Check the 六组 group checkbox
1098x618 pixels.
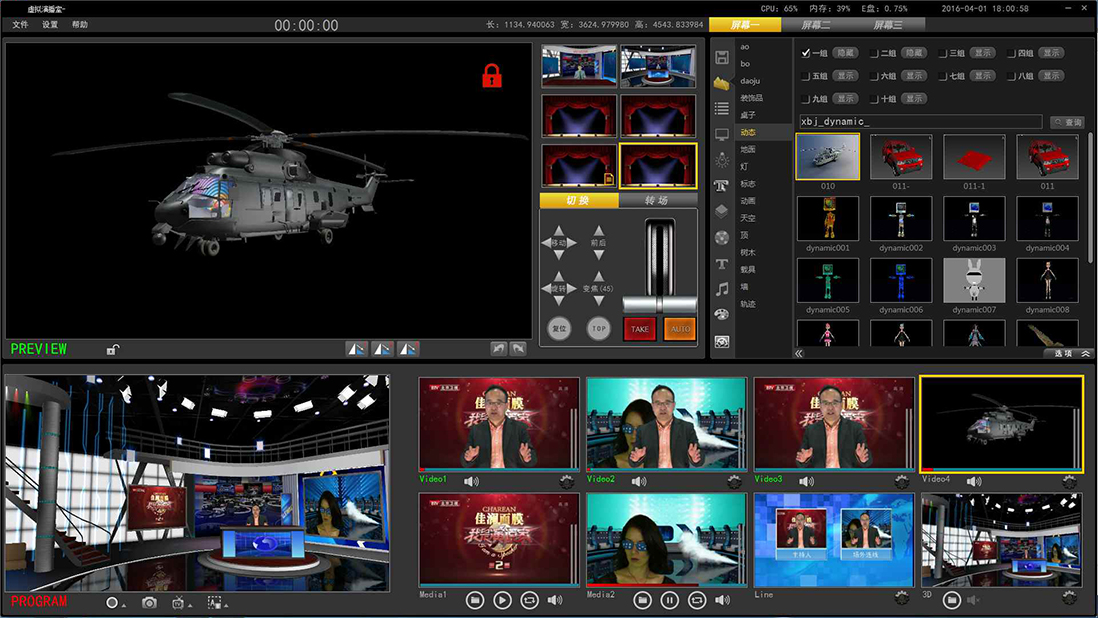point(874,76)
